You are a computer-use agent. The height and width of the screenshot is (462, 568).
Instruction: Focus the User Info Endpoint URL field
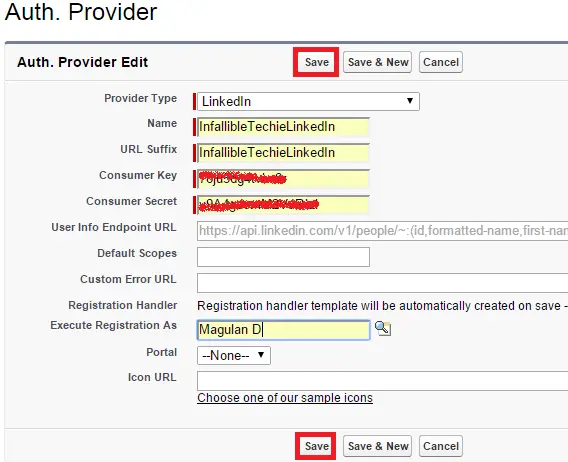pos(383,231)
